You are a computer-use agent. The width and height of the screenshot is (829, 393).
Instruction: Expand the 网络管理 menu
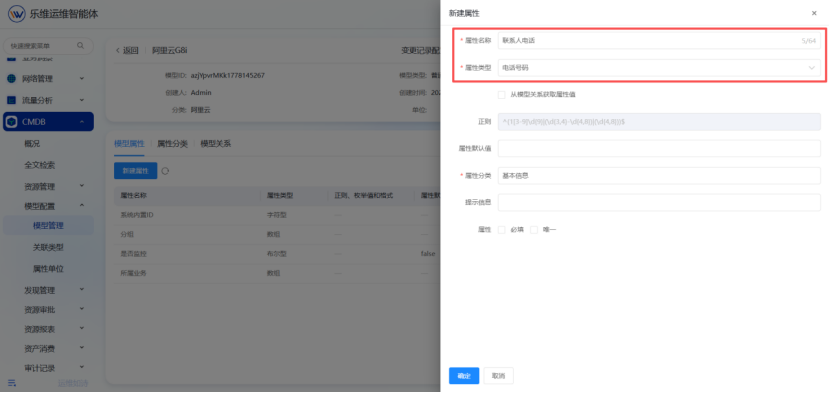(82, 79)
